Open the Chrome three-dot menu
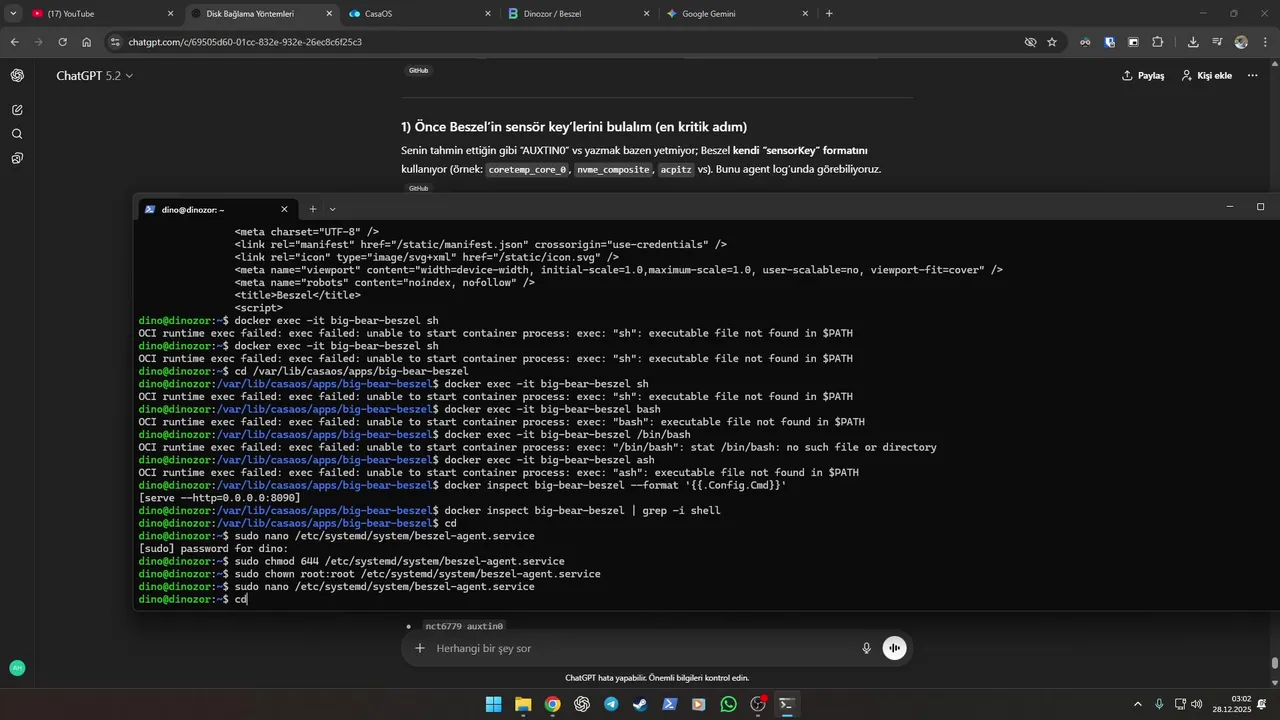Viewport: 1280px width, 720px height. 1265,42
